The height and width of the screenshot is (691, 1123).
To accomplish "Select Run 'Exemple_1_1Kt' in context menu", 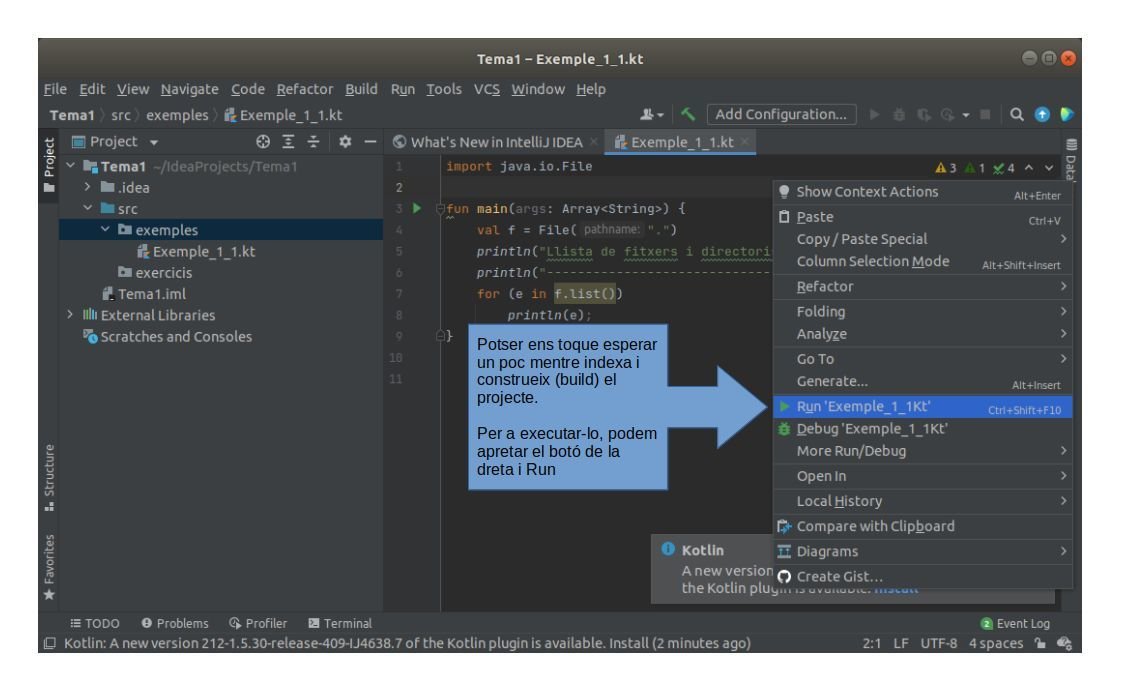I will pyautogui.click(x=922, y=407).
